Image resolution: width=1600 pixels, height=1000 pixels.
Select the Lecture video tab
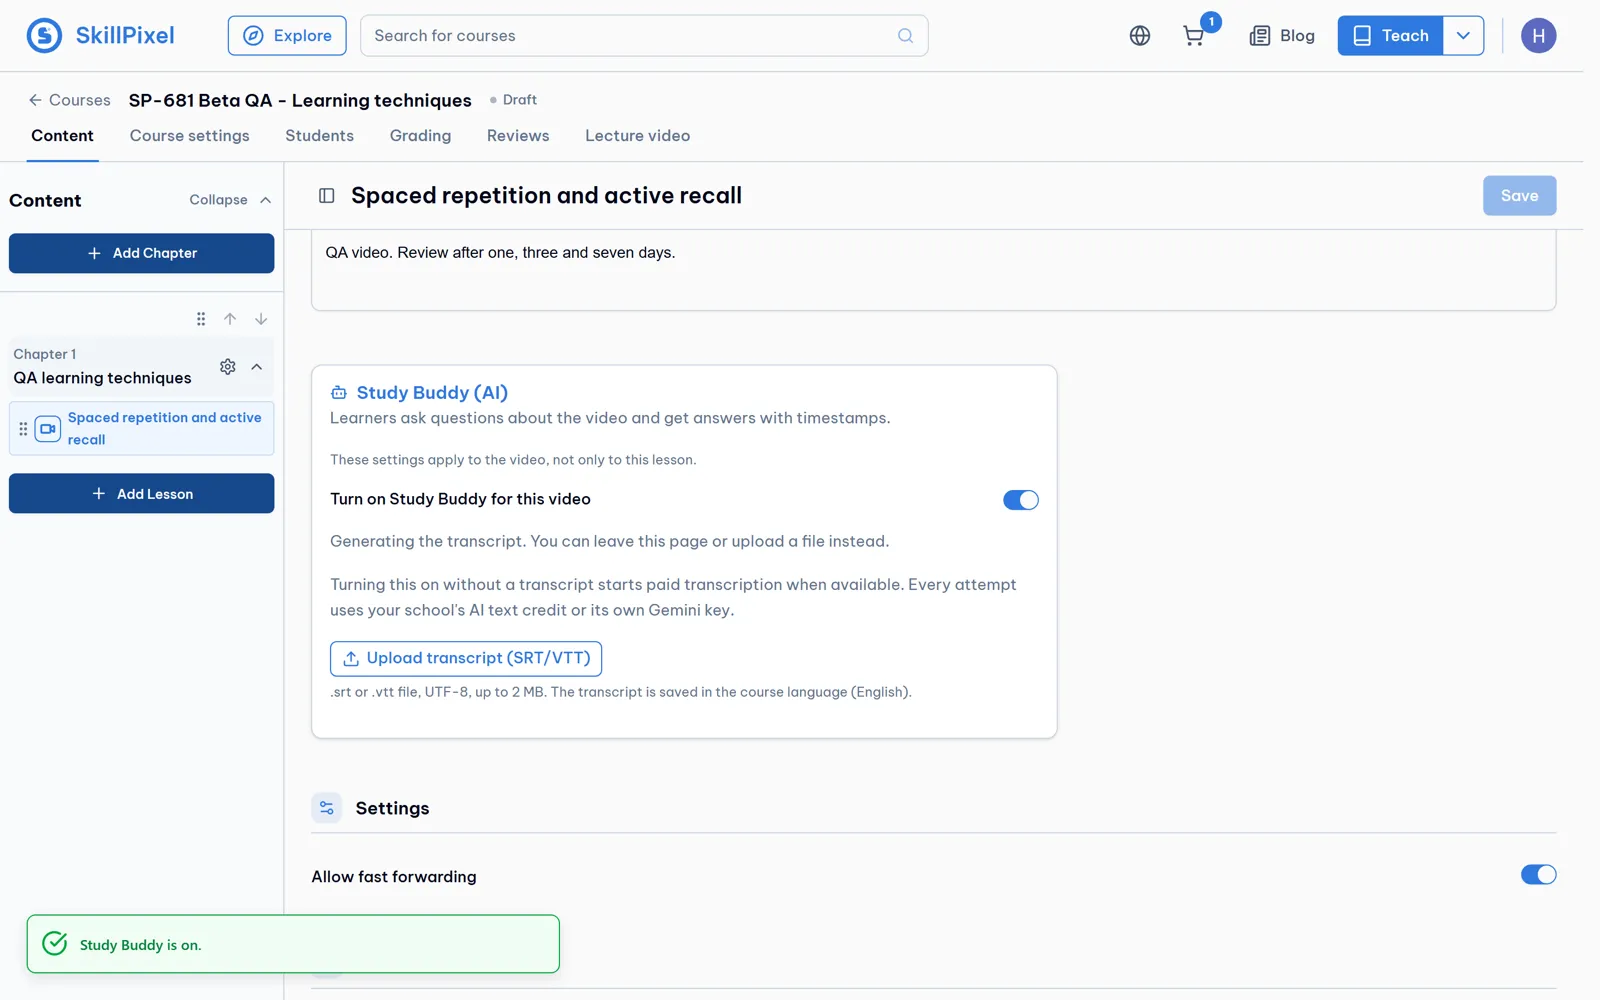[638, 136]
